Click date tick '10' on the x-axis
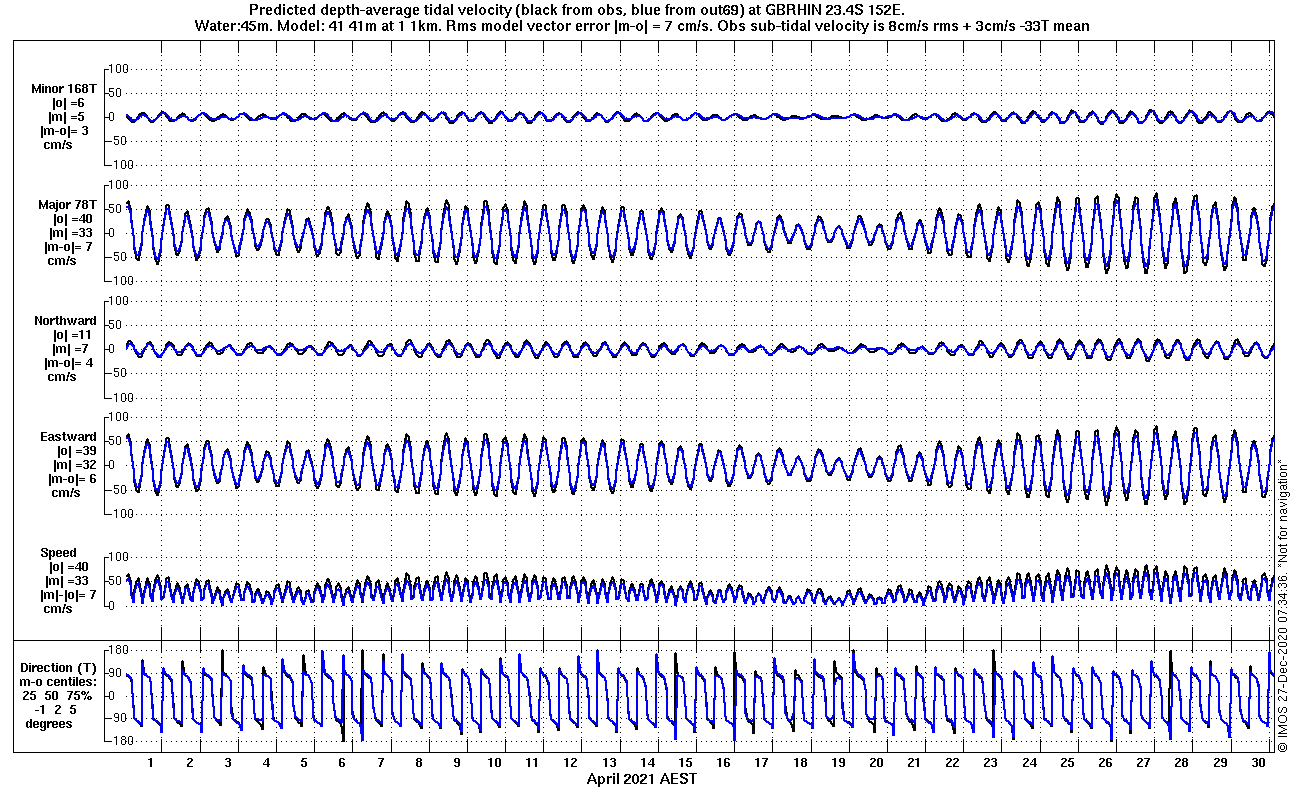1300x800 pixels. [495, 763]
